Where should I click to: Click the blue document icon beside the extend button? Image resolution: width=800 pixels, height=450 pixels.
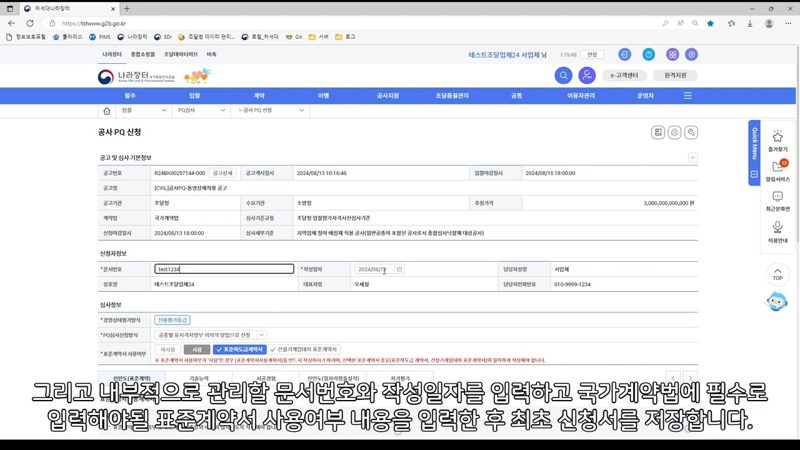point(624,55)
